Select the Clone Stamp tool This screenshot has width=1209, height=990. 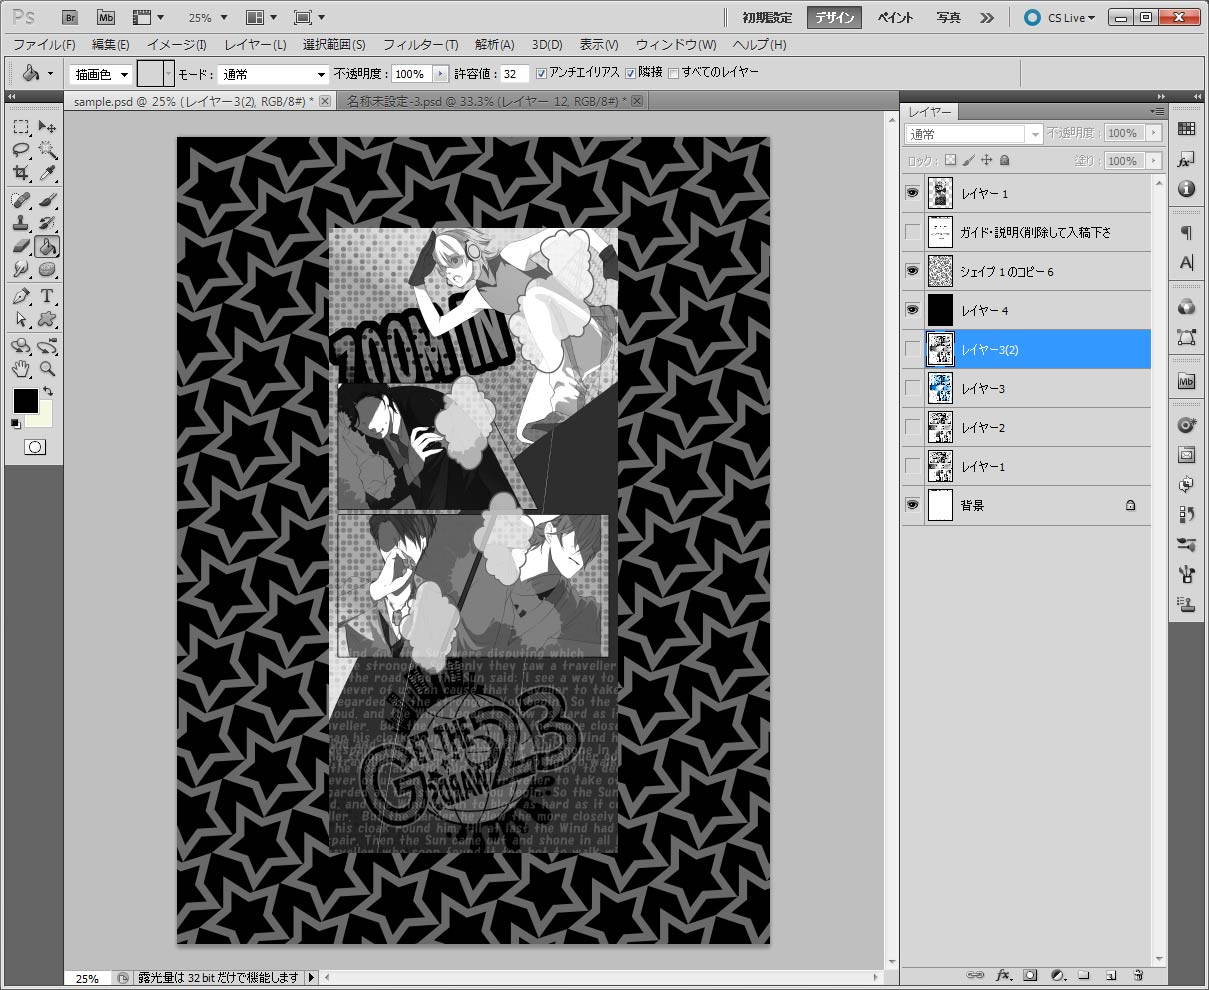(21, 223)
